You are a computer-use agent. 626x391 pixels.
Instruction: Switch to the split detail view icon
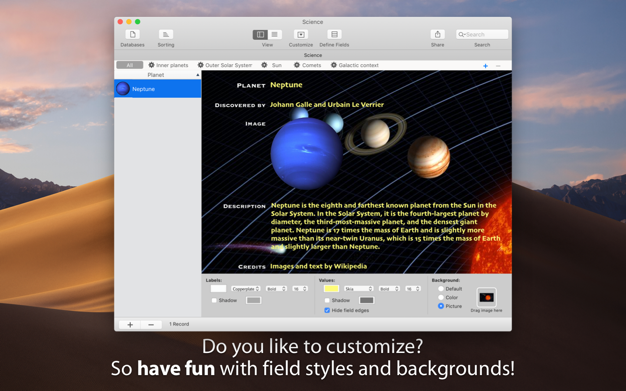(x=260, y=35)
